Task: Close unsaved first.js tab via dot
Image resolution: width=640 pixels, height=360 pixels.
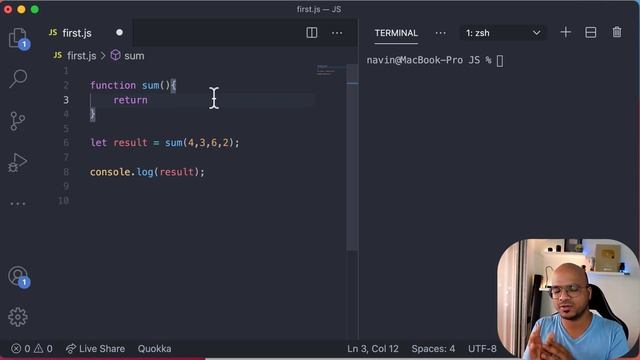Action: (x=119, y=32)
